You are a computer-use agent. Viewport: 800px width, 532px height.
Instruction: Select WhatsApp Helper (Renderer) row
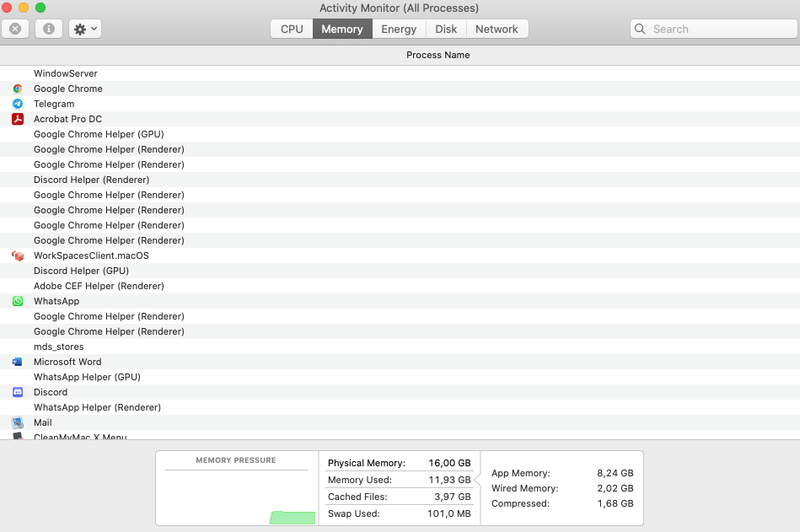click(x=400, y=408)
